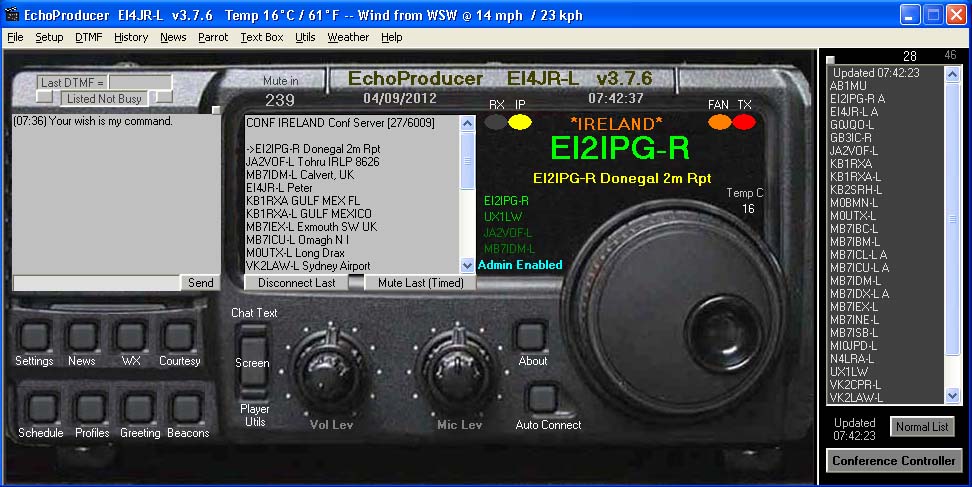
Task: Click the conference list scroll up arrow
Action: (x=467, y=123)
